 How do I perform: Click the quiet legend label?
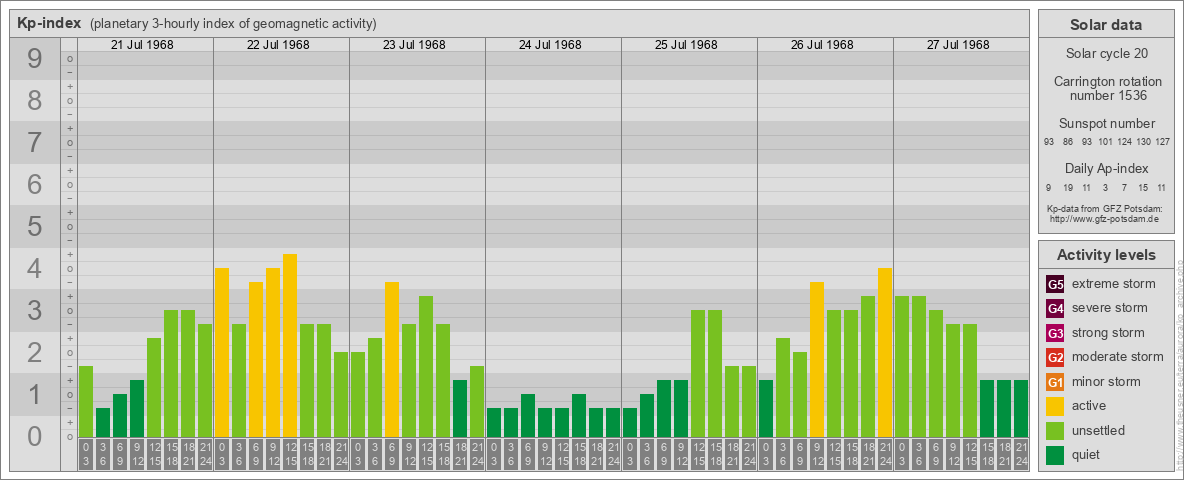tap(1088, 455)
